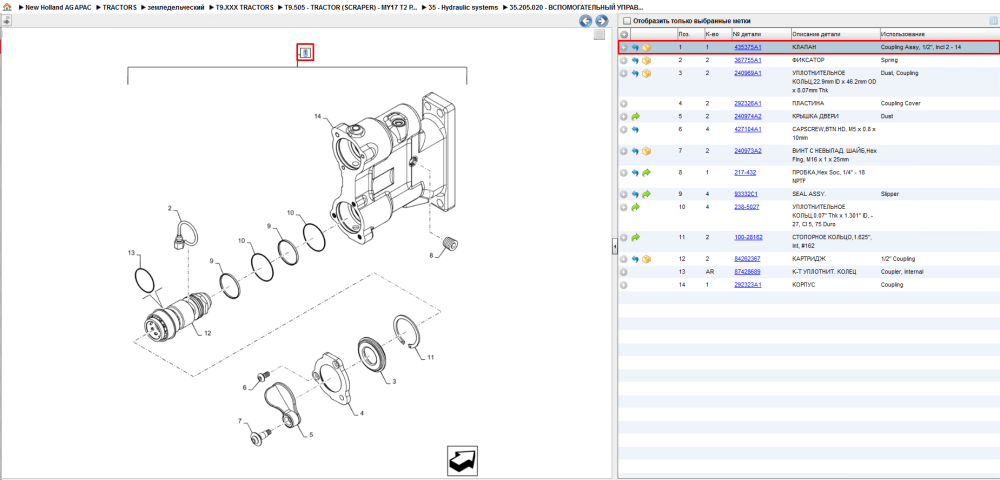
Task: Click blue arrow icon in ПРОБКА row
Action: point(635,172)
